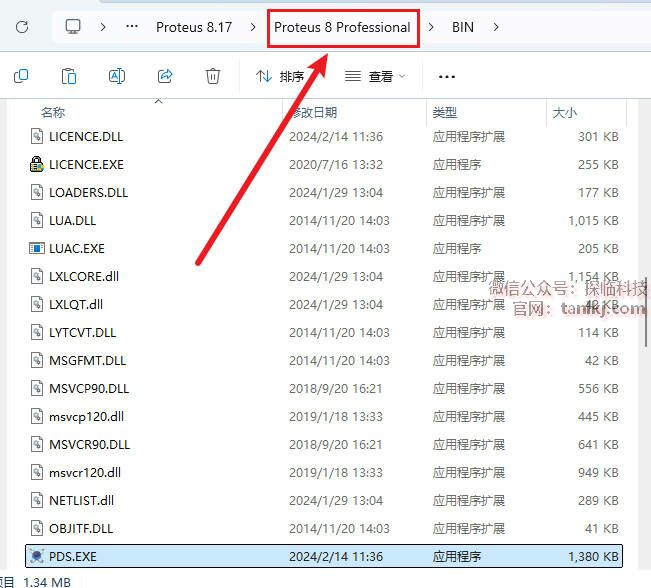Image resolution: width=651 pixels, height=588 pixels.
Task: Select the LICENCE.DLL file
Action: click(324, 137)
